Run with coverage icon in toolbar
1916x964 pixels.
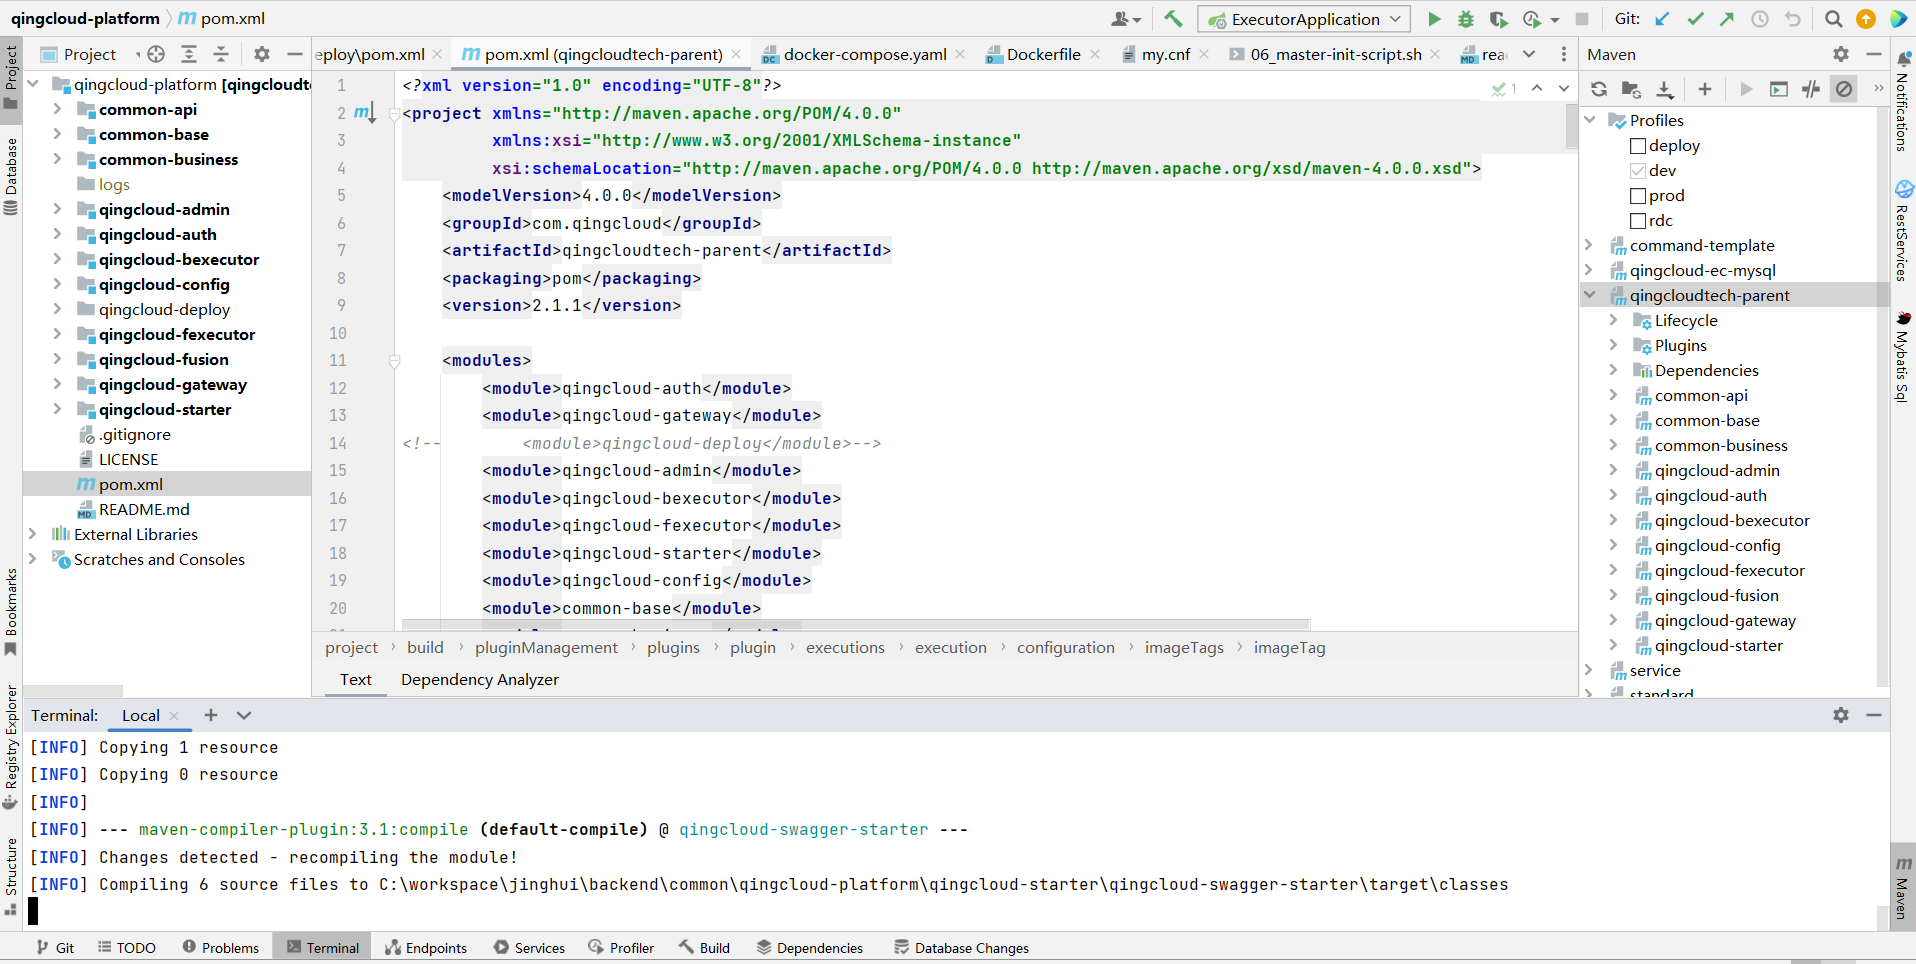(x=1498, y=19)
